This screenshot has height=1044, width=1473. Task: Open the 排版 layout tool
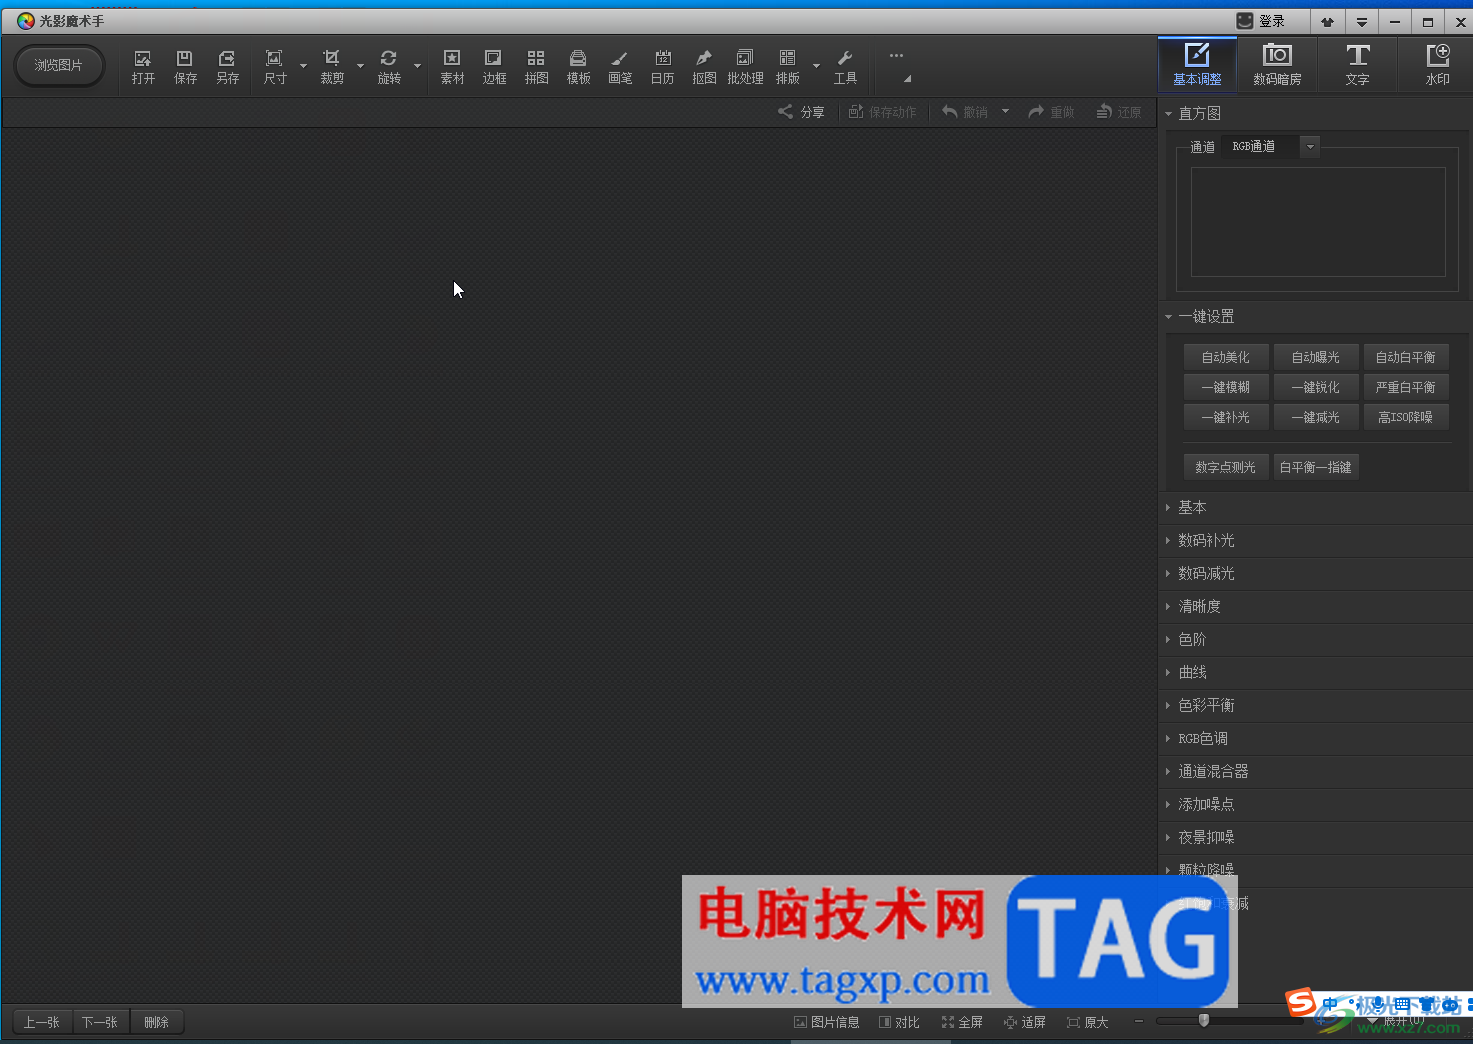788,67
